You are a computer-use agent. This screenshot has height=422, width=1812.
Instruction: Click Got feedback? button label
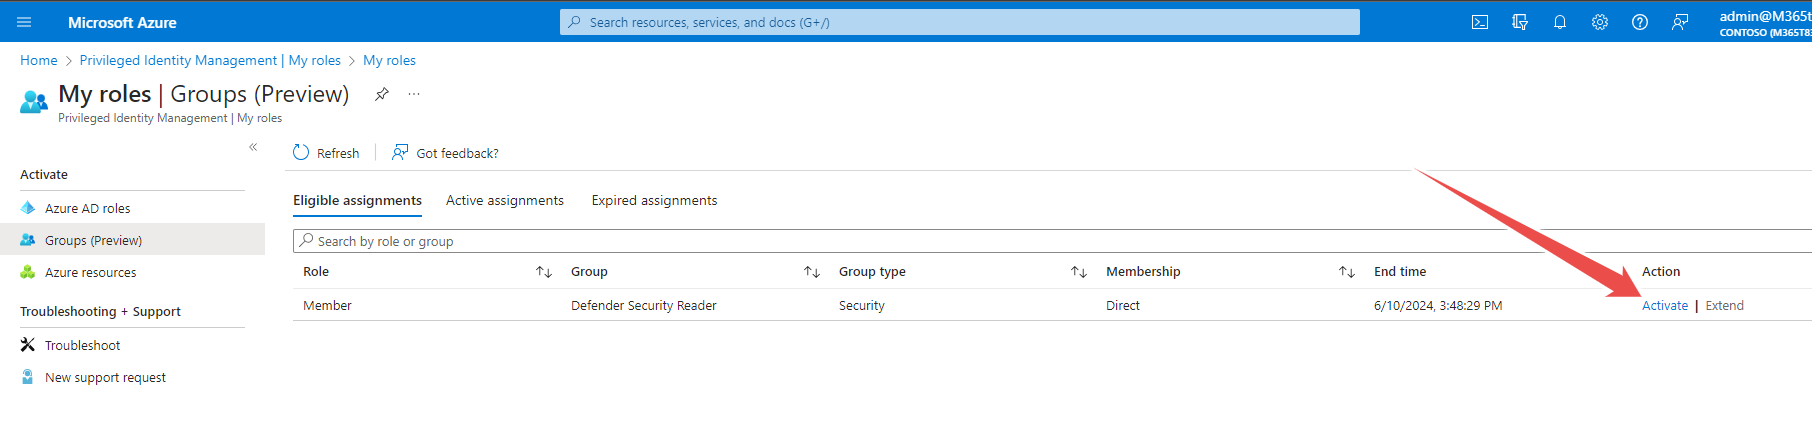coord(457,153)
